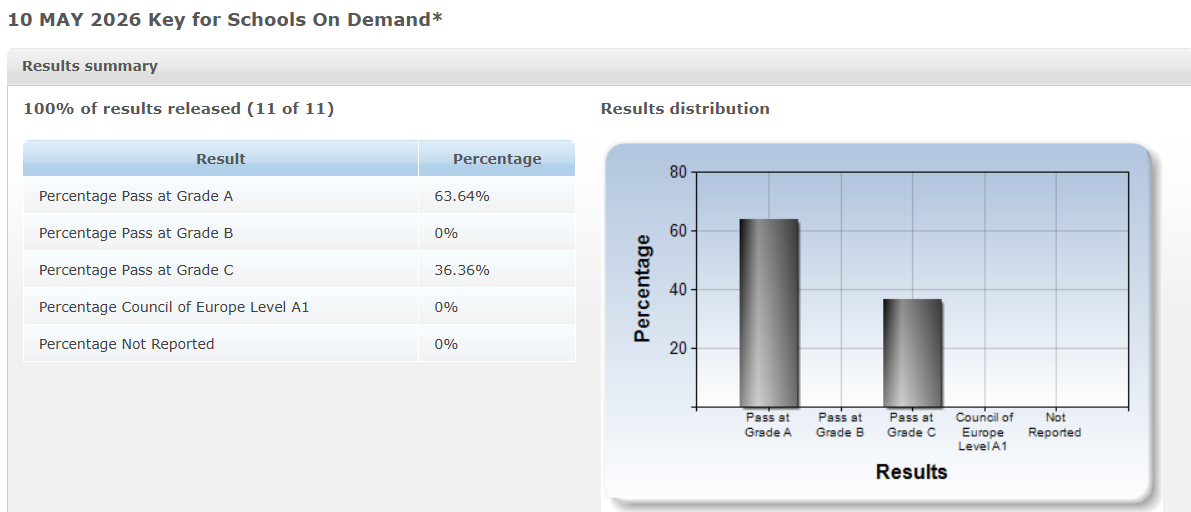The height and width of the screenshot is (512, 1191).
Task: Click the 36.36% value cell
Action: click(x=497, y=270)
